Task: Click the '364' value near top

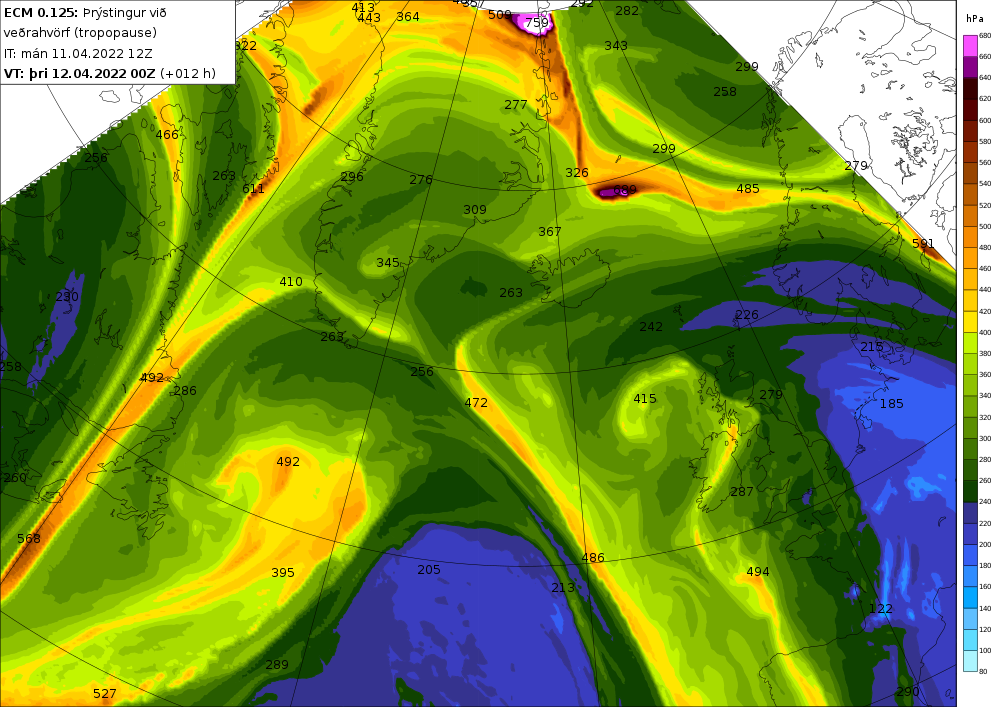Action: pyautogui.click(x=408, y=17)
